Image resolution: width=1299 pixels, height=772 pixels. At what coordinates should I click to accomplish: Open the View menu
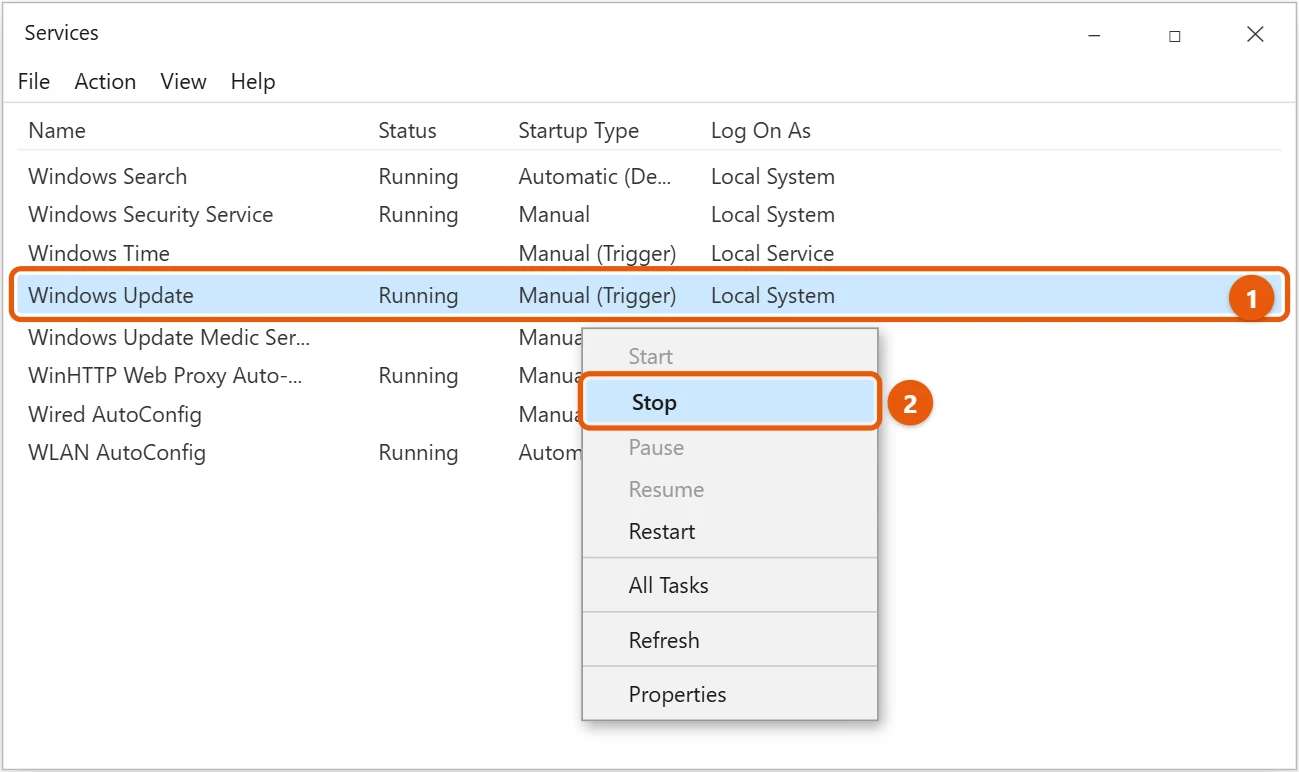point(183,82)
